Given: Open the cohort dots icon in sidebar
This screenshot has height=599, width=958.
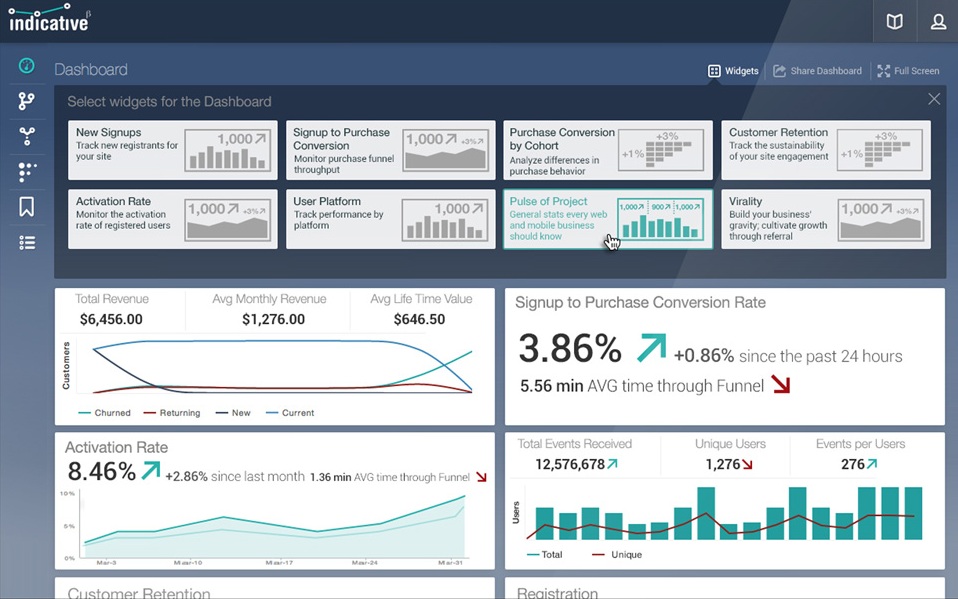Looking at the screenshot, I should coord(26,172).
